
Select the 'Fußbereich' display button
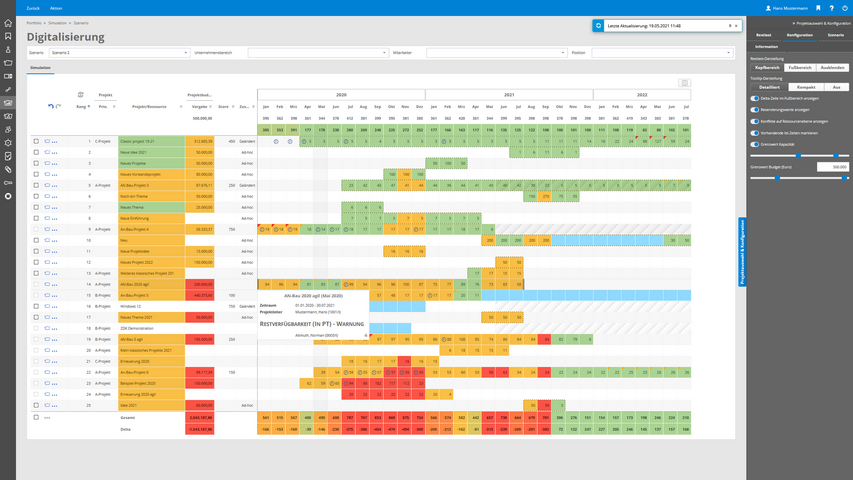pyautogui.click(x=799, y=68)
